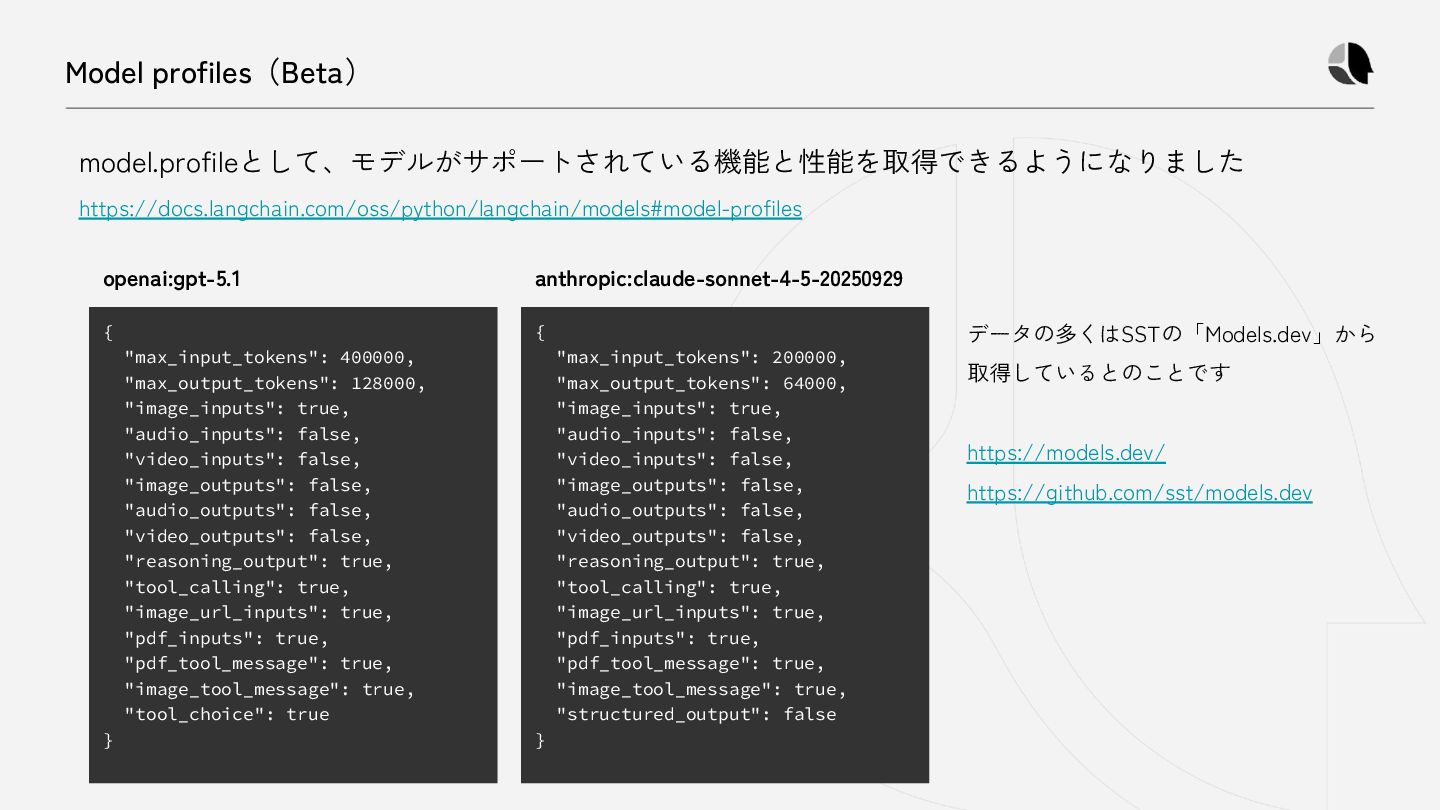
Task: Open the https://models.dev/ link
Action: pos(1066,453)
